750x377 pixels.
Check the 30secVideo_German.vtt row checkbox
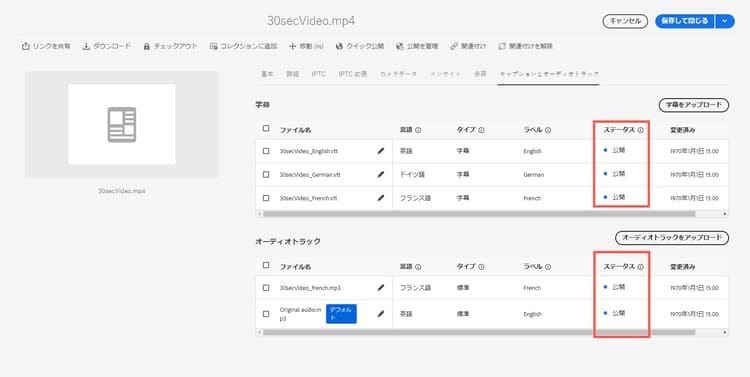[266, 174]
